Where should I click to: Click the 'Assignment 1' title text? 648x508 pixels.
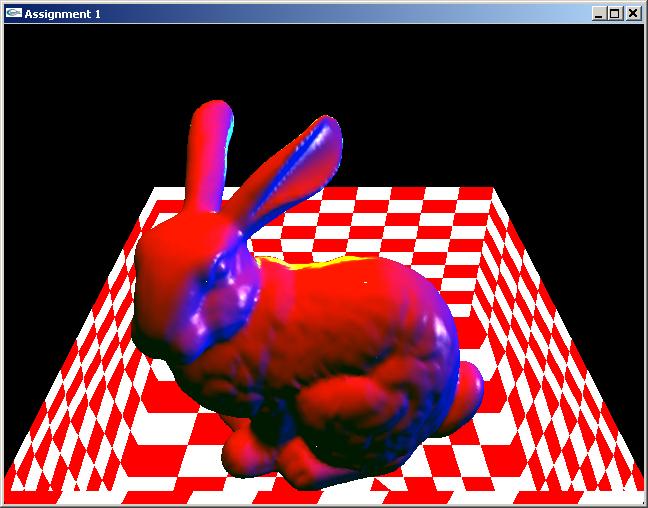pyautogui.click(x=62, y=14)
